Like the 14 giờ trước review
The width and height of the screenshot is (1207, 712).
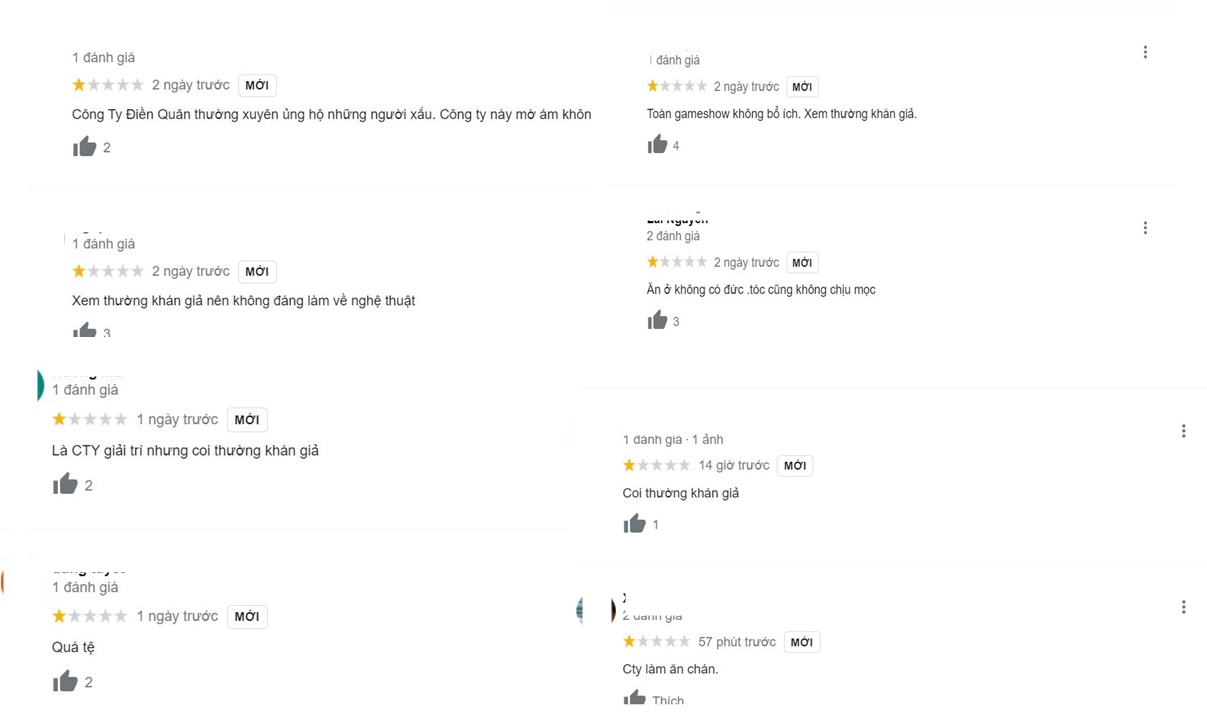(x=634, y=524)
